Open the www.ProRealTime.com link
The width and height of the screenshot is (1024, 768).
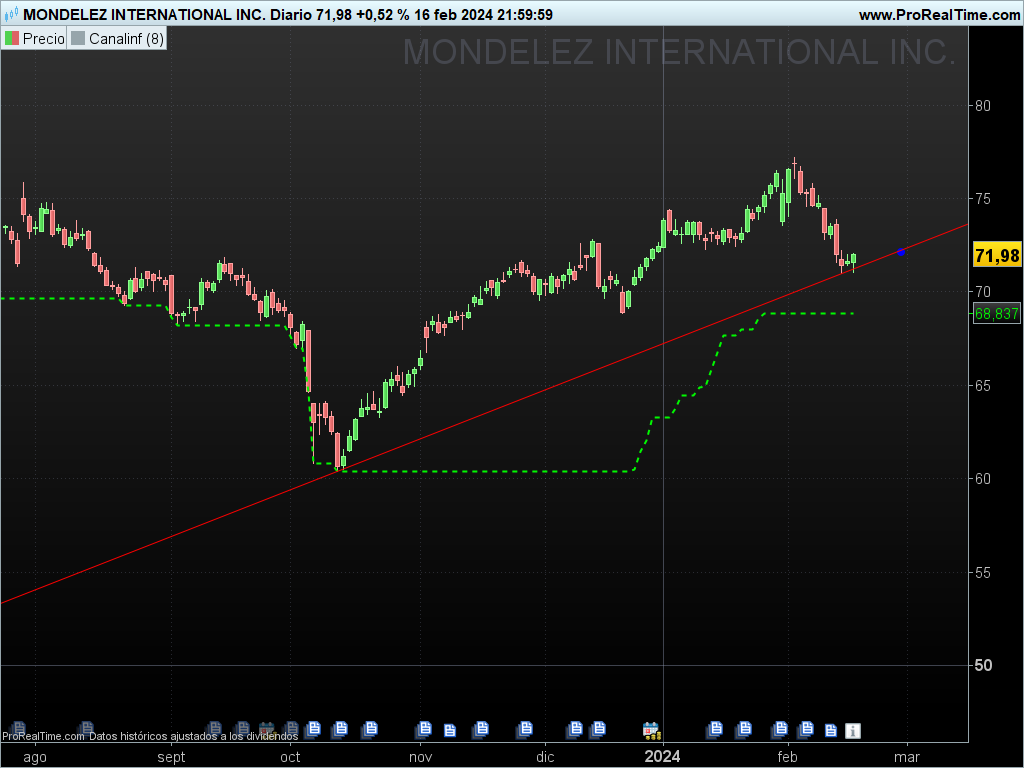[x=939, y=14]
